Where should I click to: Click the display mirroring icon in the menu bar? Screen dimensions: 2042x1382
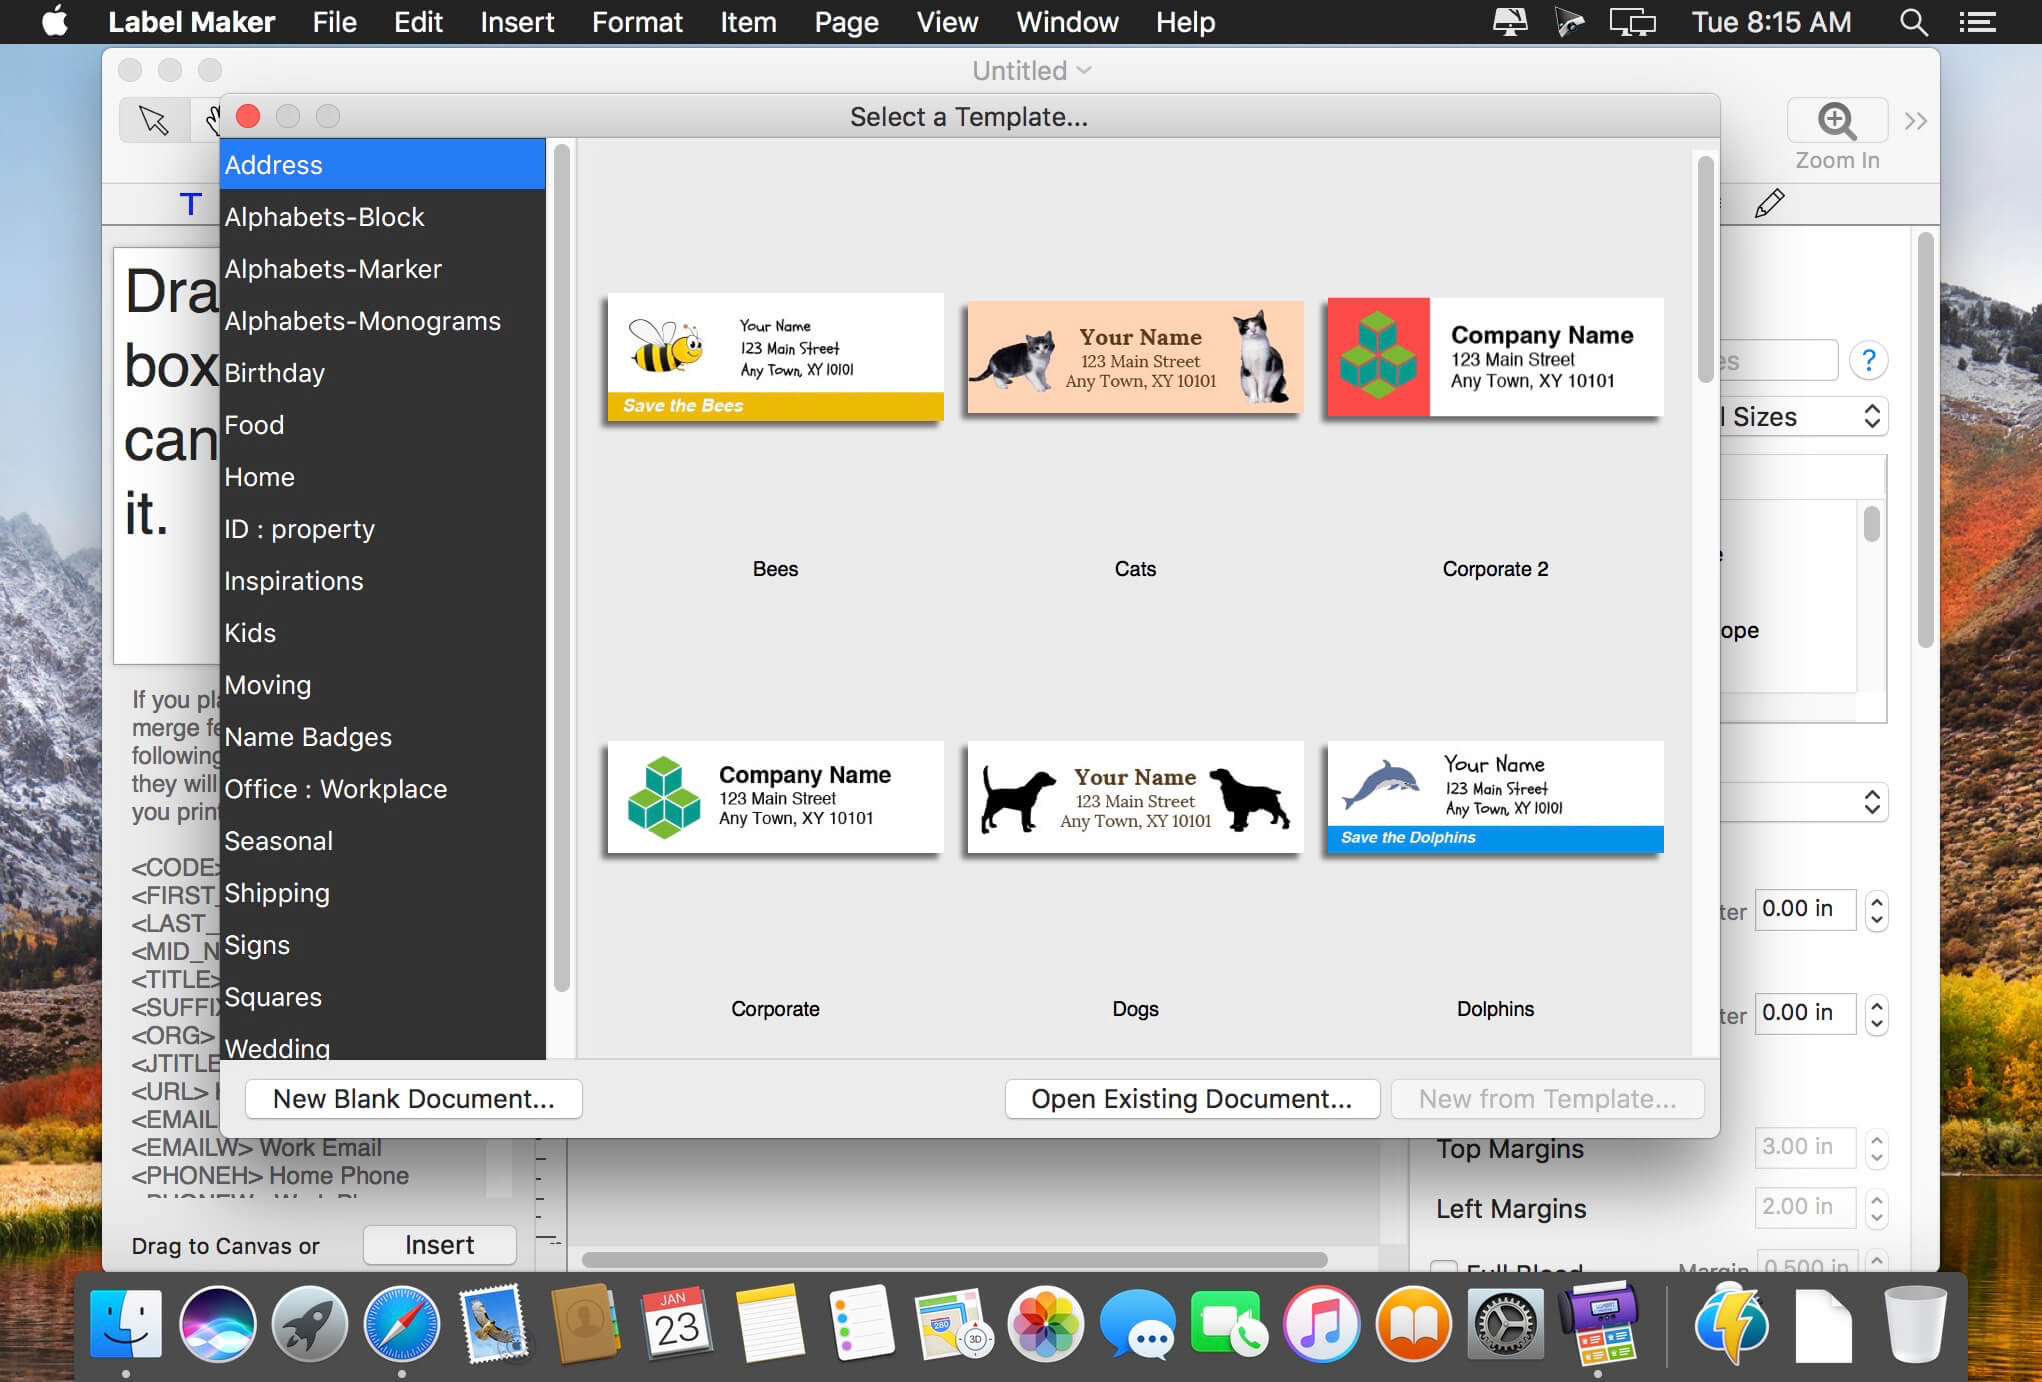click(1632, 21)
